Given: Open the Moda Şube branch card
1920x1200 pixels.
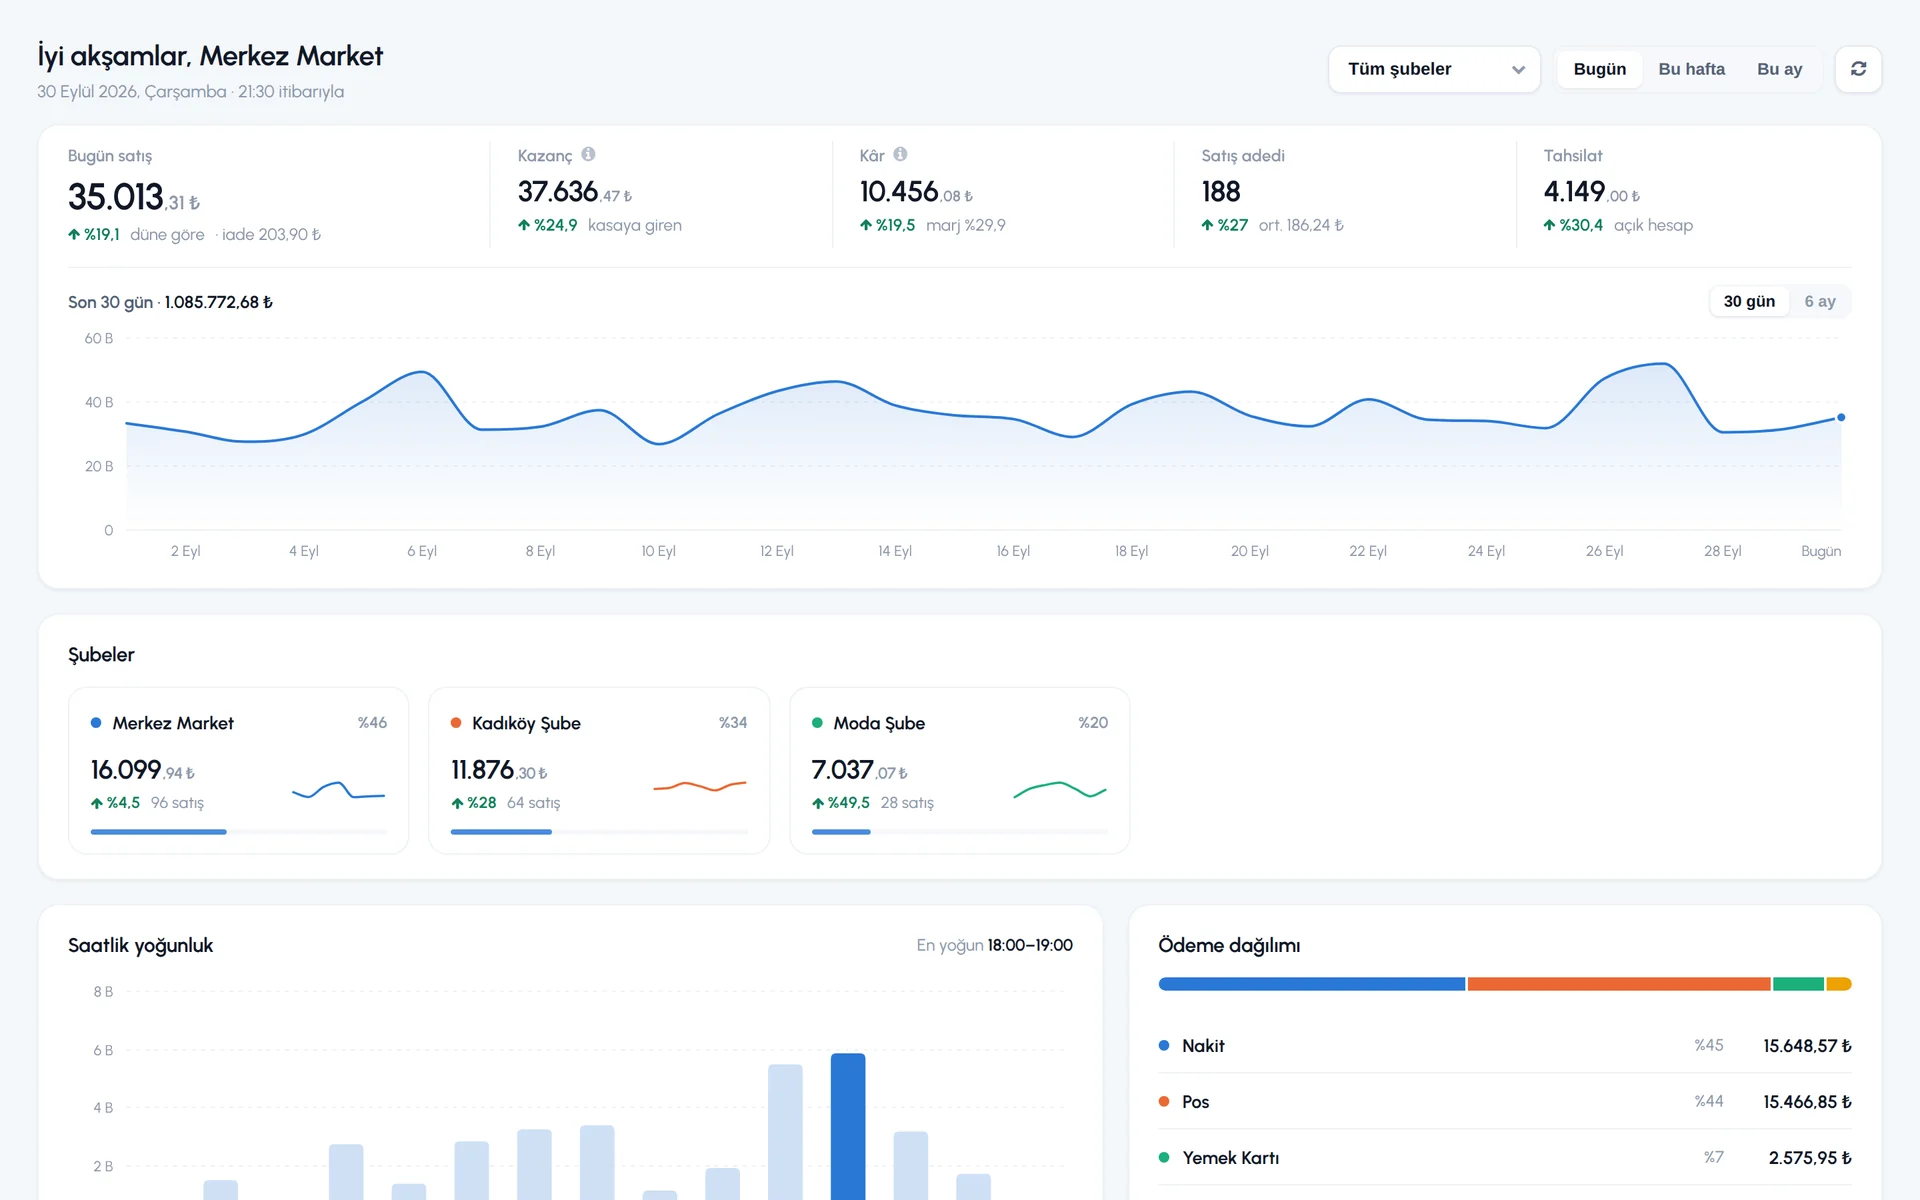Looking at the screenshot, I should pos(959,770).
